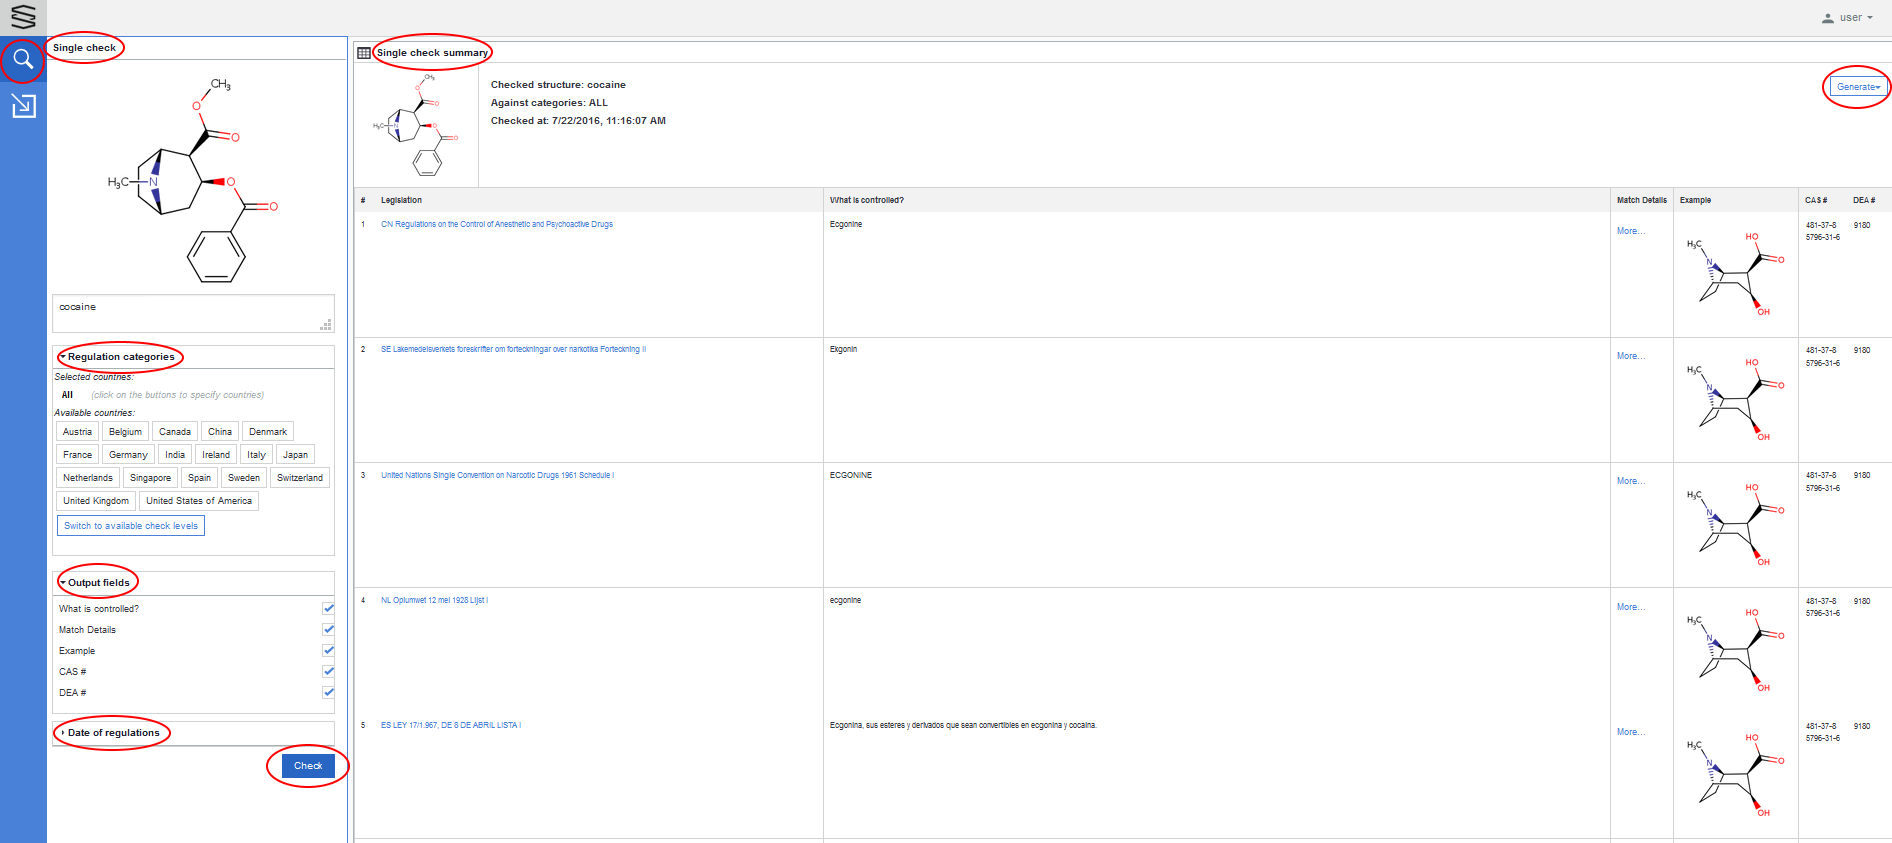Click the user account icon at top right
The image size is (1892, 843).
click(1828, 18)
